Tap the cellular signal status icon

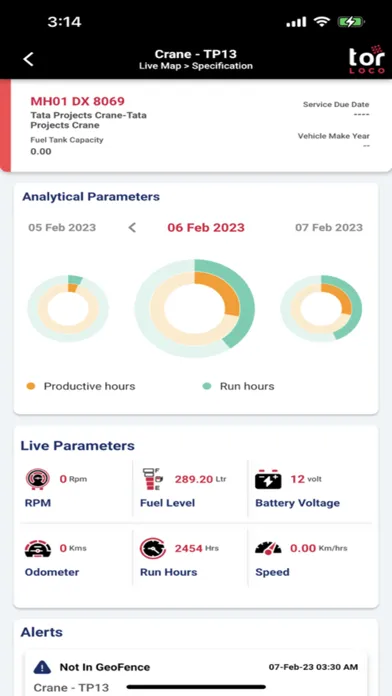(x=296, y=22)
